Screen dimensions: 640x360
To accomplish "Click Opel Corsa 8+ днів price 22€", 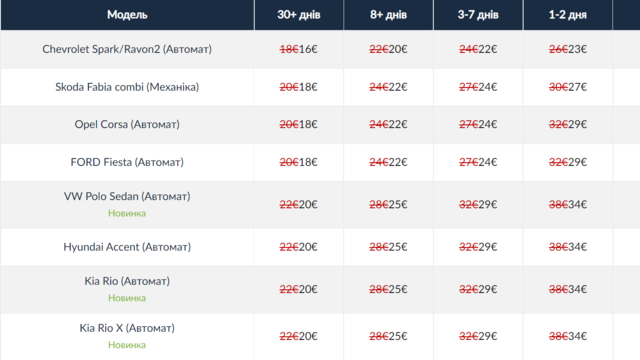I will click(x=398, y=124).
